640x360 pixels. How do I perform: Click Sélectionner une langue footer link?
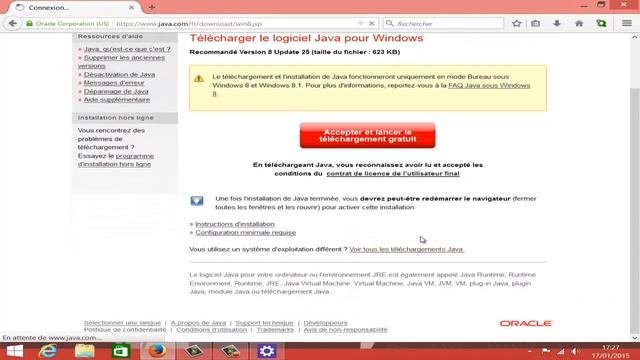tap(122, 323)
